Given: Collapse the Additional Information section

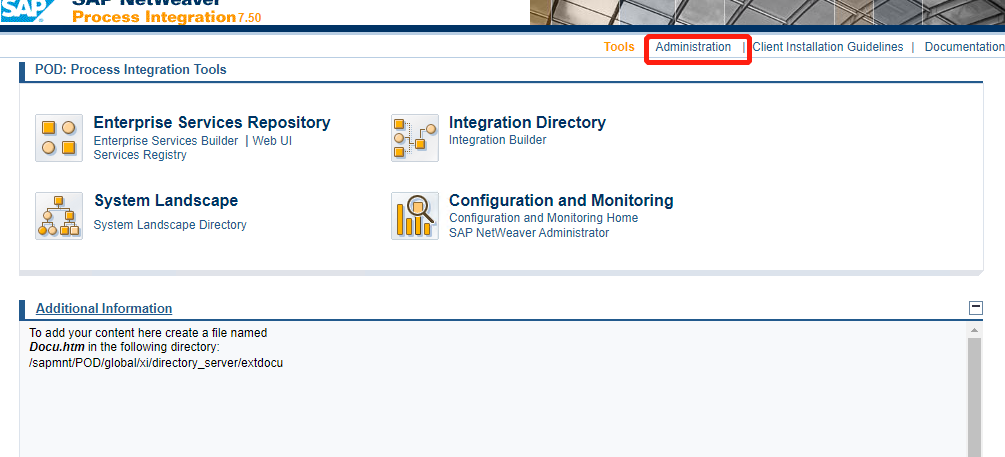Looking at the screenshot, I should [x=976, y=308].
